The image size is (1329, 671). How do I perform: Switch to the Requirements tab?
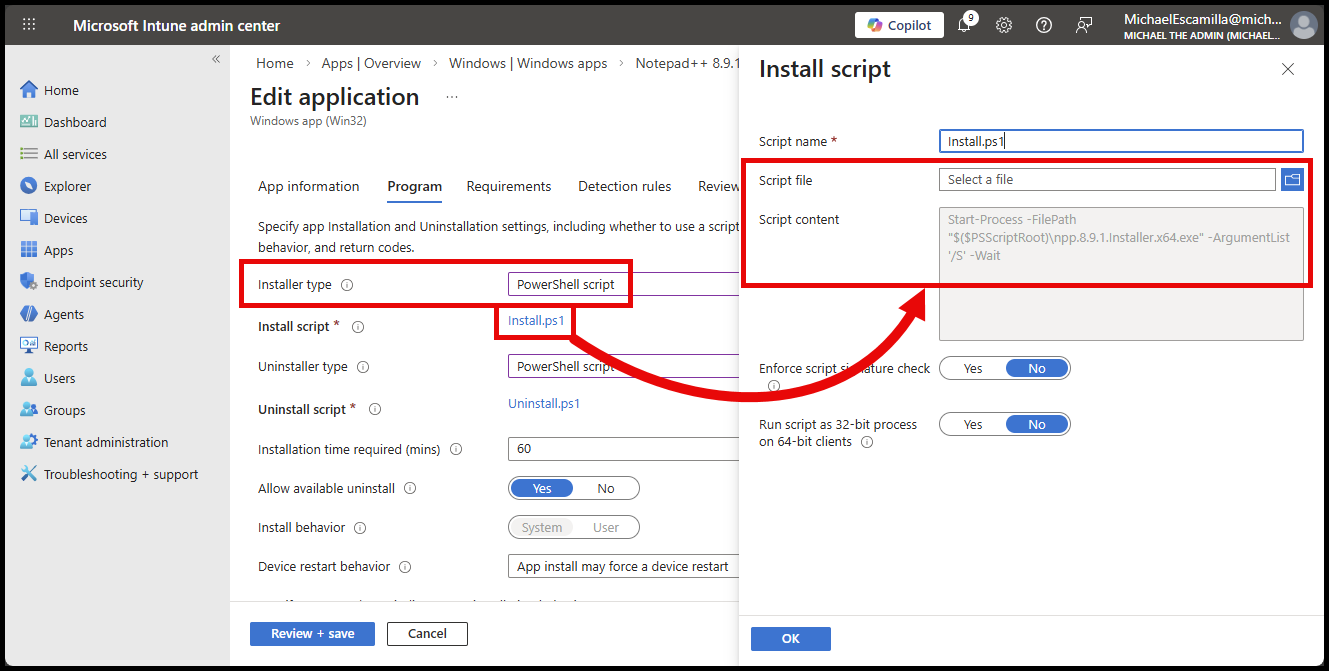coord(509,186)
